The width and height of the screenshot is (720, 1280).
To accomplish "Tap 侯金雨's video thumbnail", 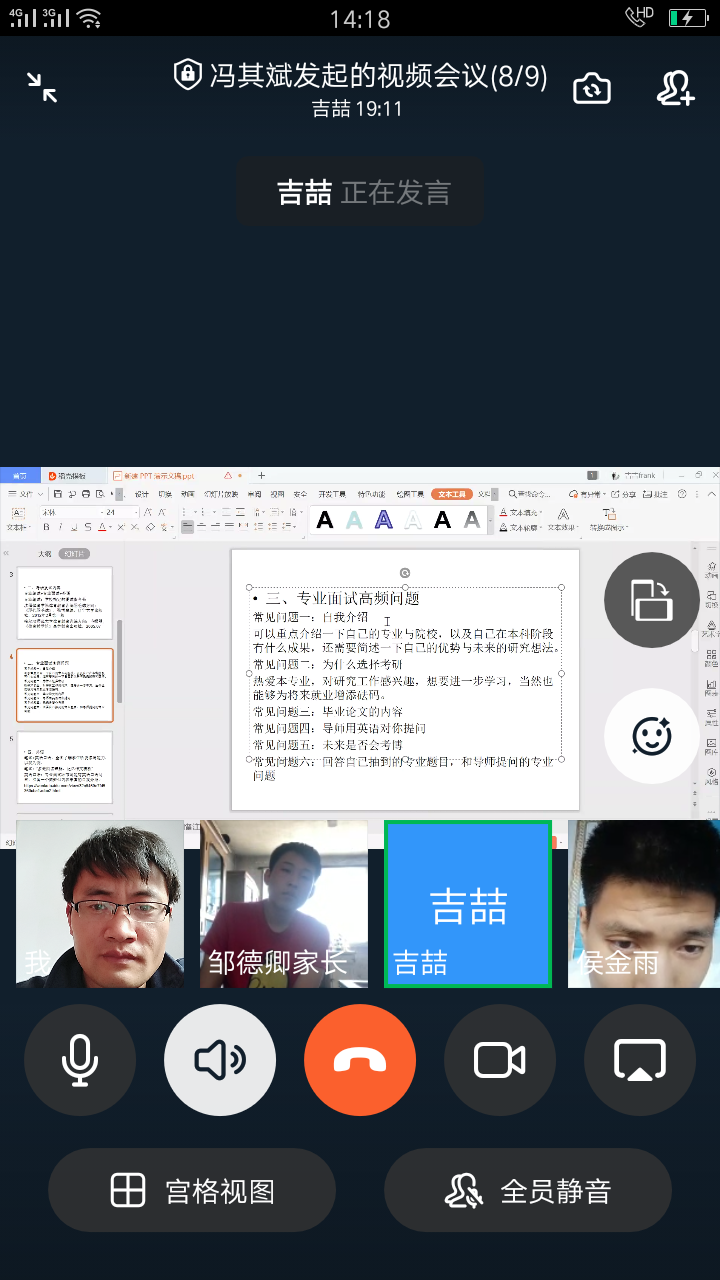I will [x=643, y=904].
